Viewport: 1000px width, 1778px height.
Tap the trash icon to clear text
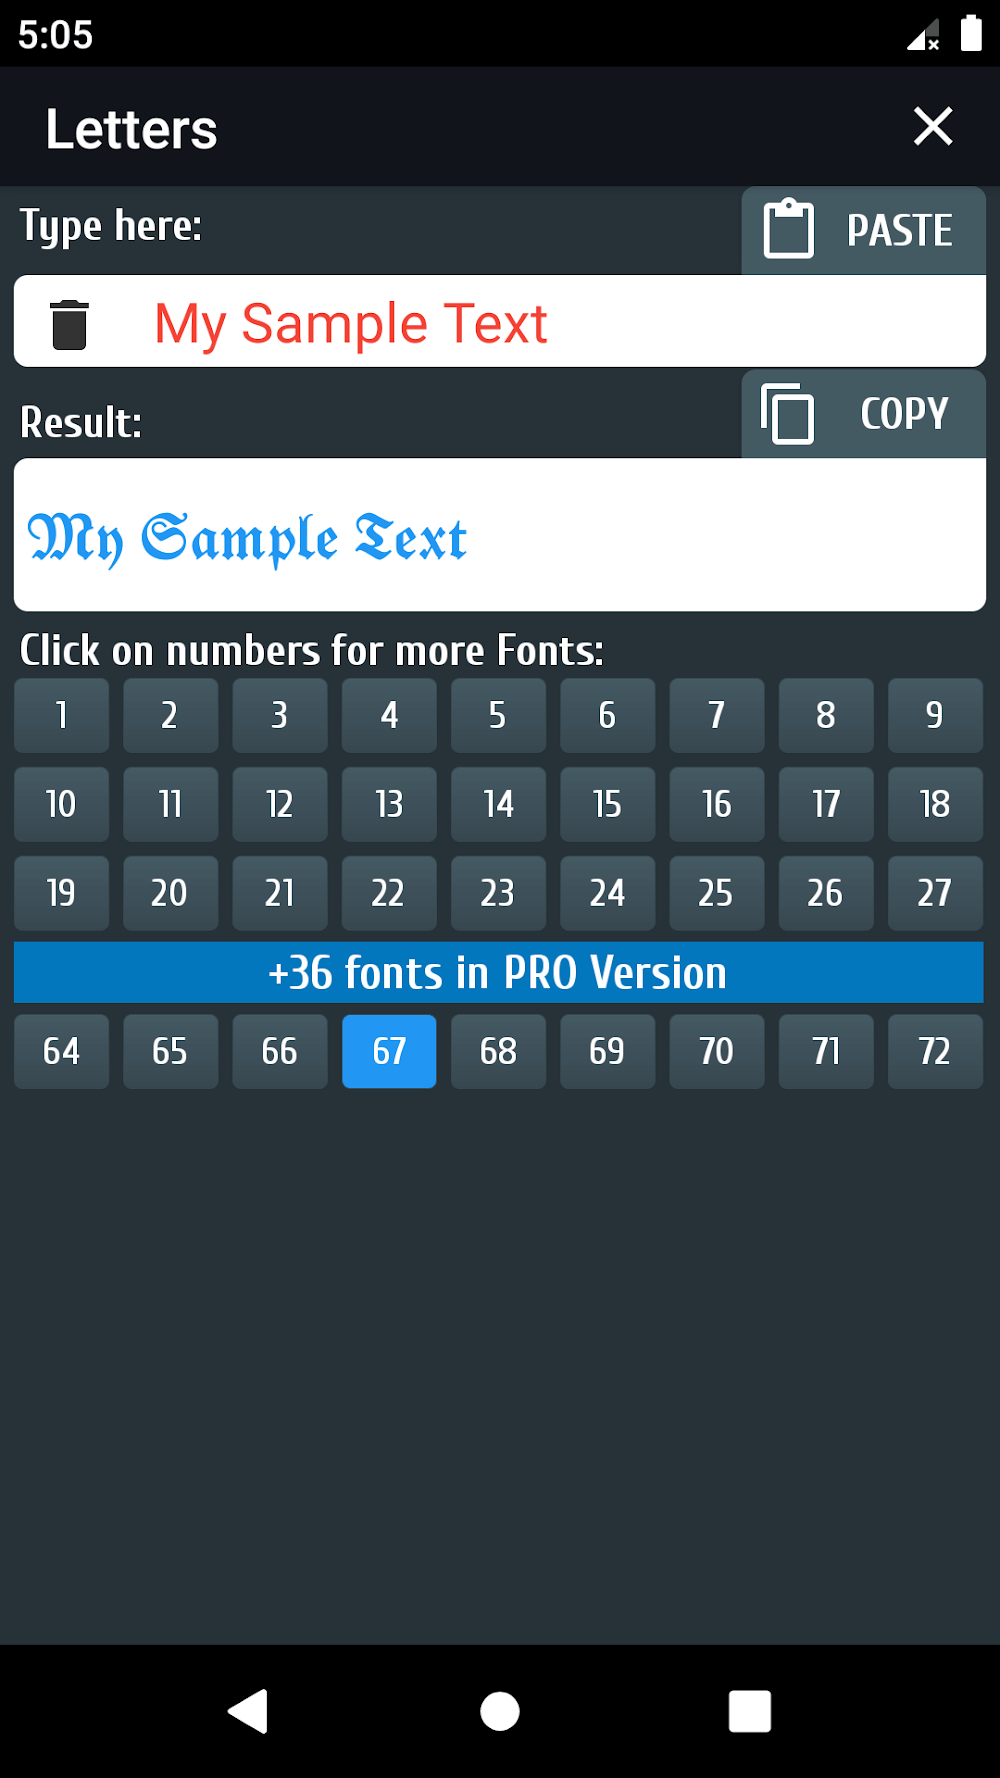pyautogui.click(x=69, y=324)
